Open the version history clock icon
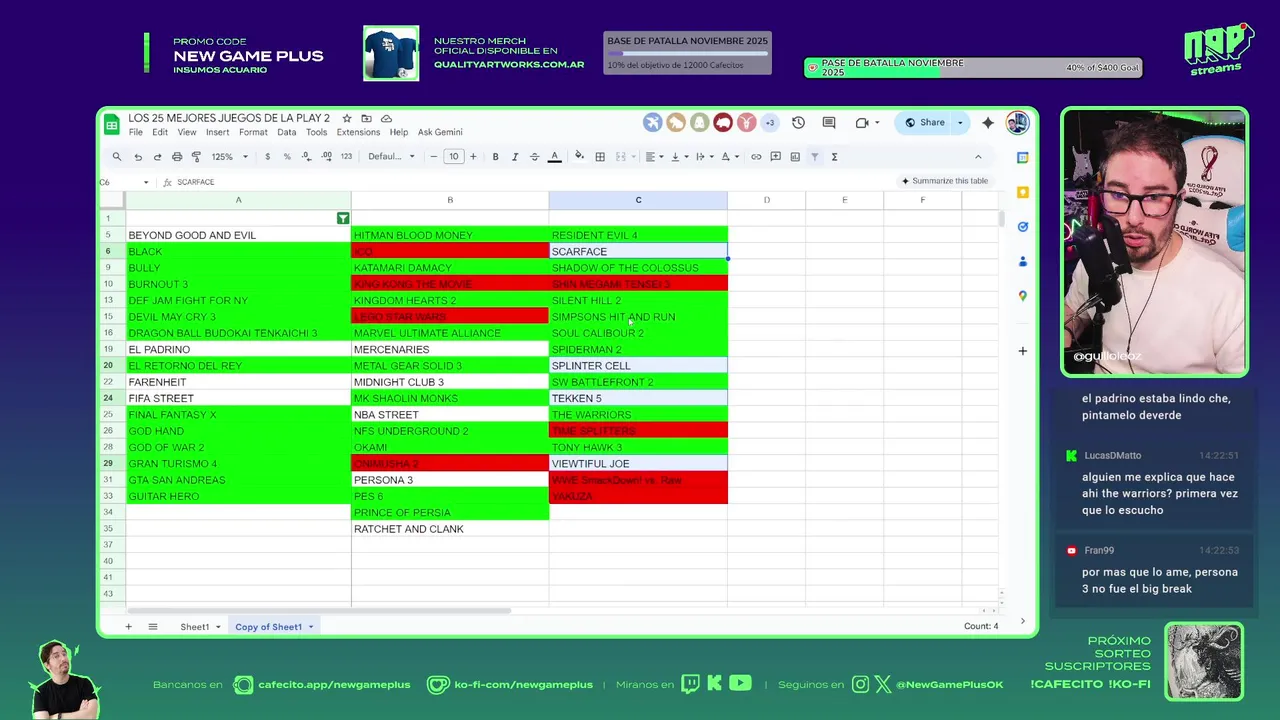The width and height of the screenshot is (1280, 720). pyautogui.click(x=798, y=122)
